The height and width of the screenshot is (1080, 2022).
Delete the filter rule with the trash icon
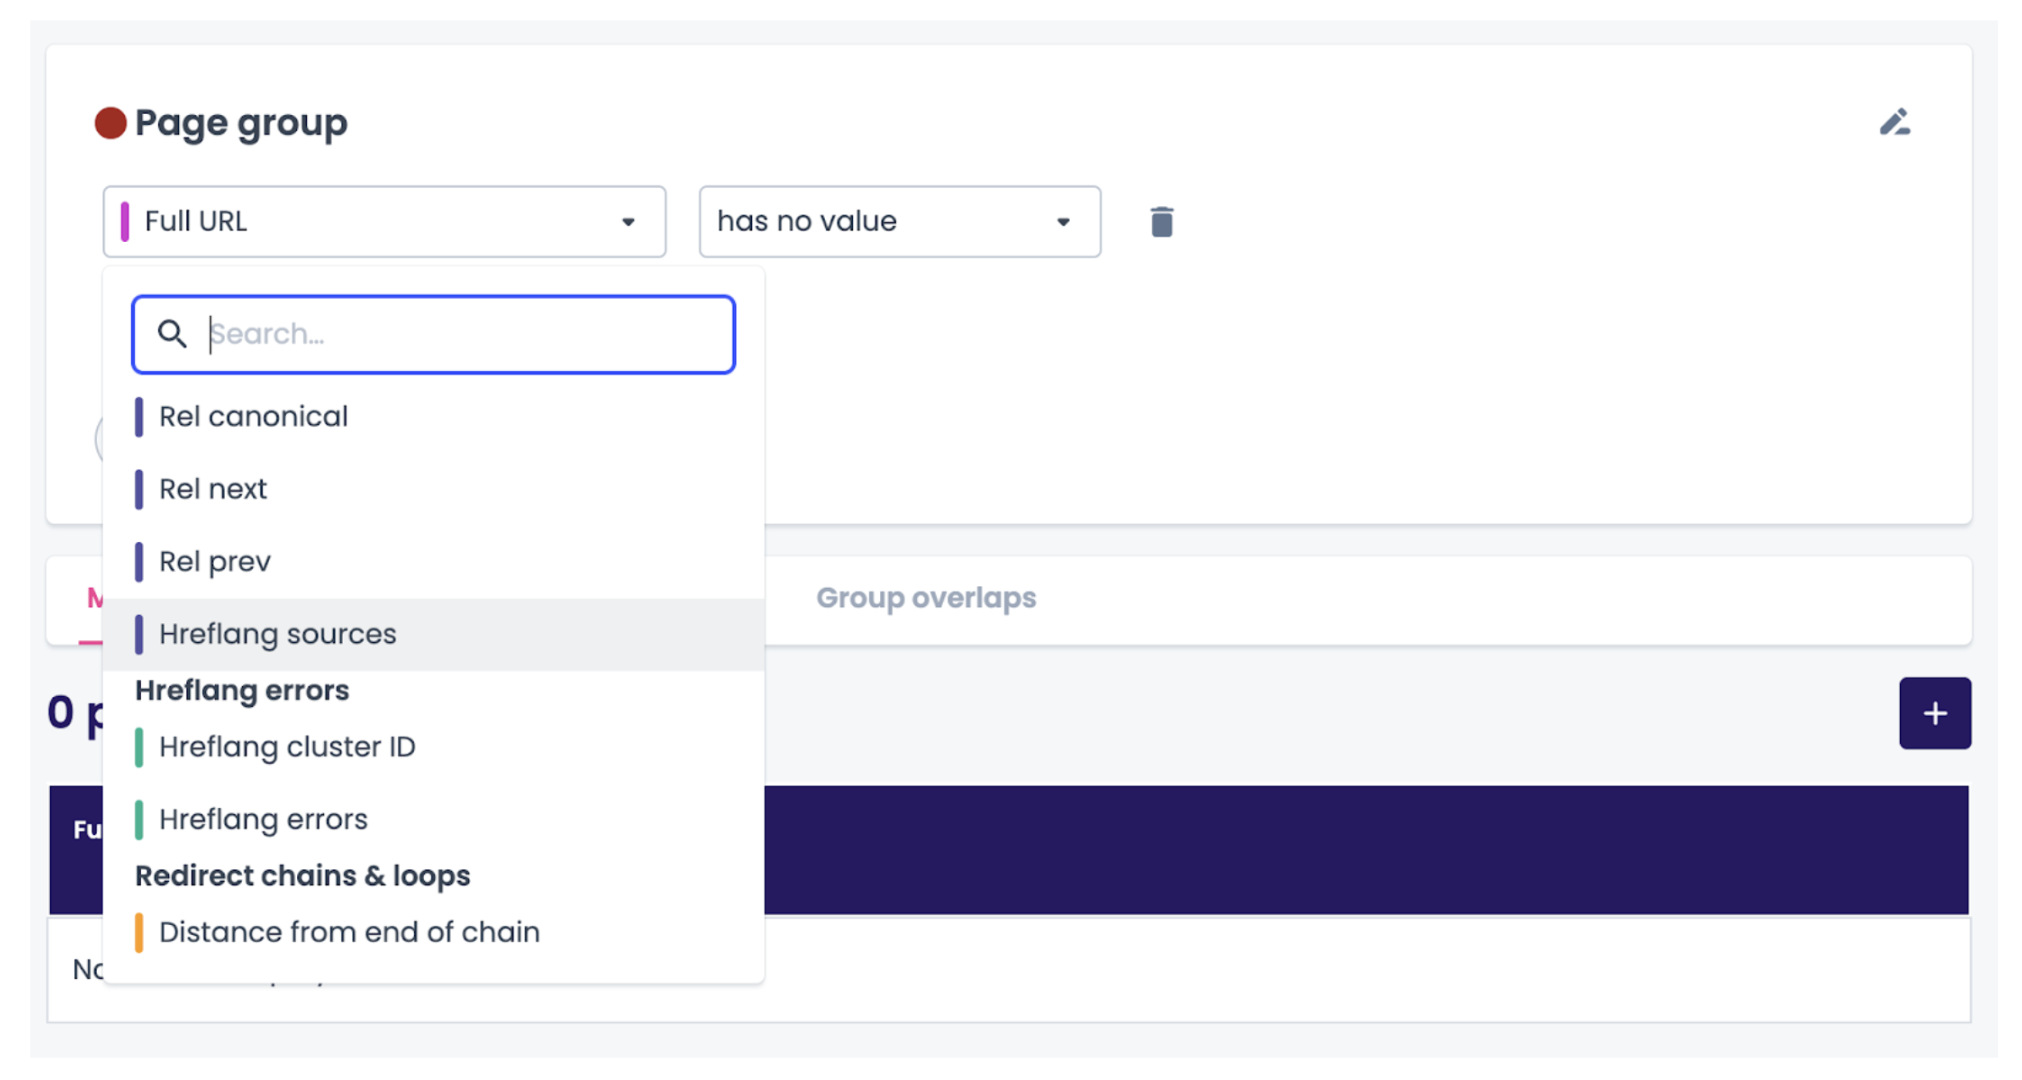coord(1161,222)
